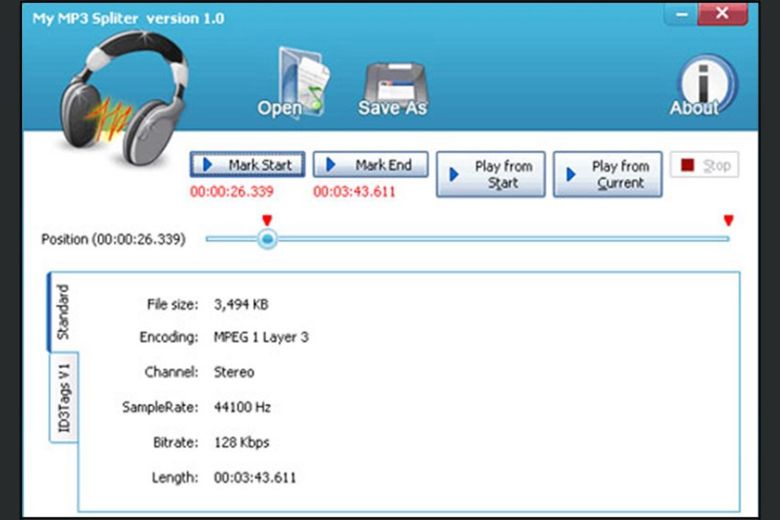Click the Position (00:00:26.339) label

[113, 239]
